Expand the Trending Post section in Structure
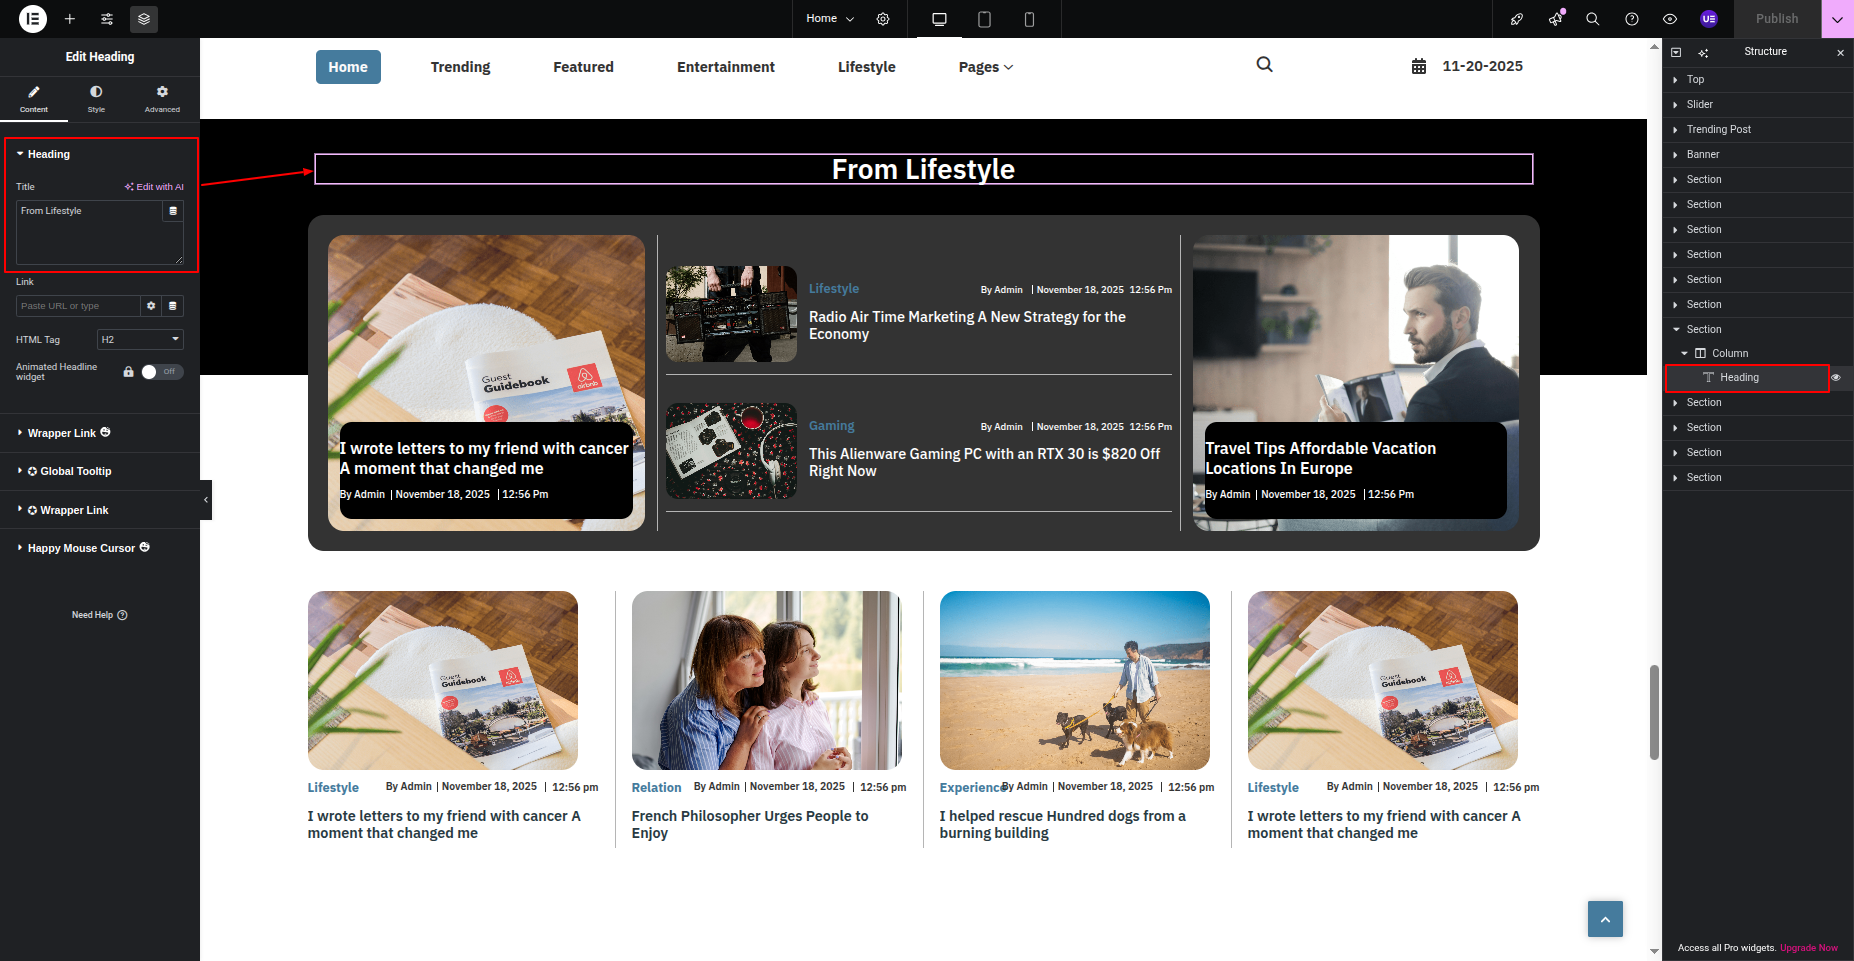 pos(1676,130)
